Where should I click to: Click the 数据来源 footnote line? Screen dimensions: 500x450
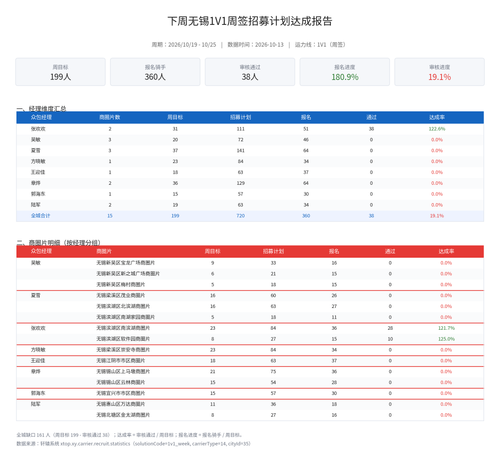(133, 444)
